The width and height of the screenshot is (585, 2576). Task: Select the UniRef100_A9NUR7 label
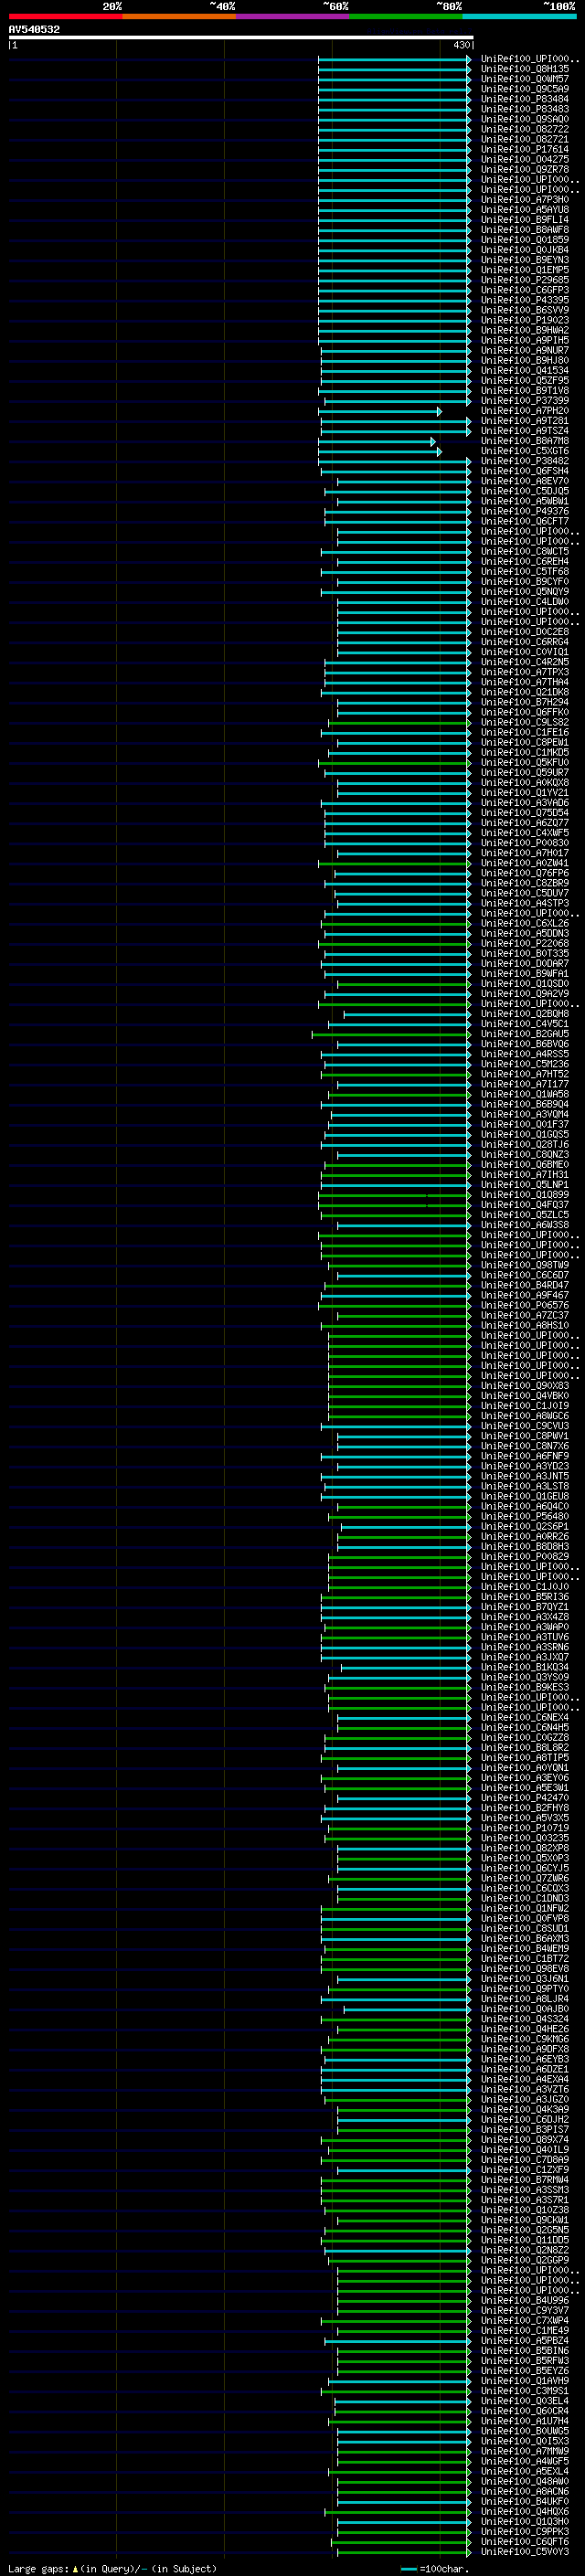click(524, 350)
